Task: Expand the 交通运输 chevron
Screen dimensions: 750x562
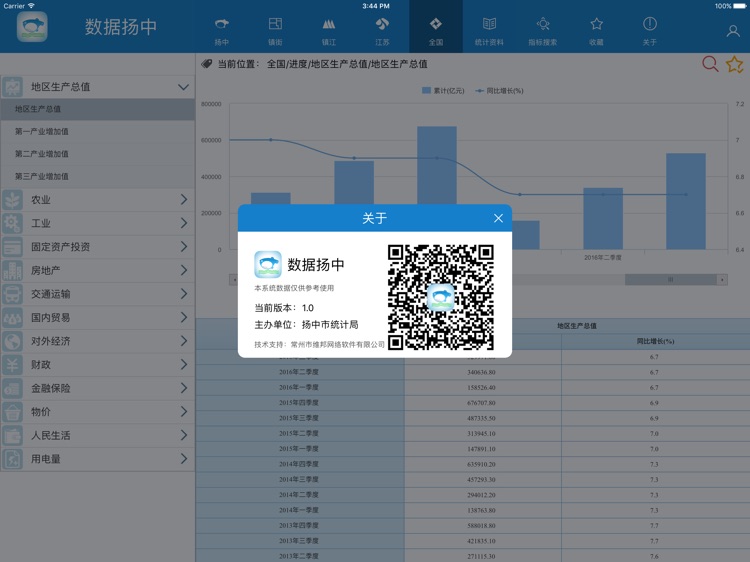Action: [184, 294]
